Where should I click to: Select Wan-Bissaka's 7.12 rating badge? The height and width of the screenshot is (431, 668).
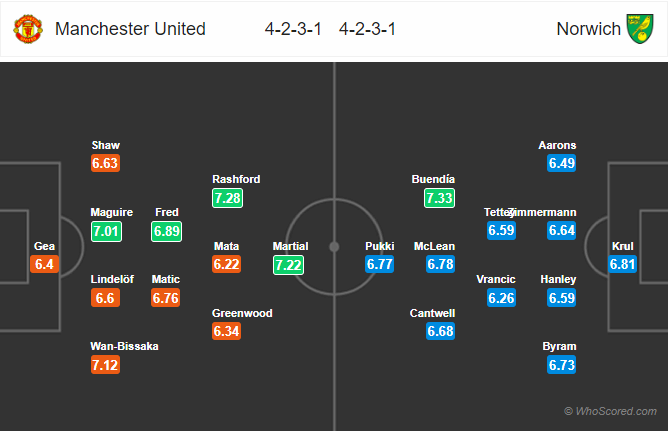pos(105,365)
